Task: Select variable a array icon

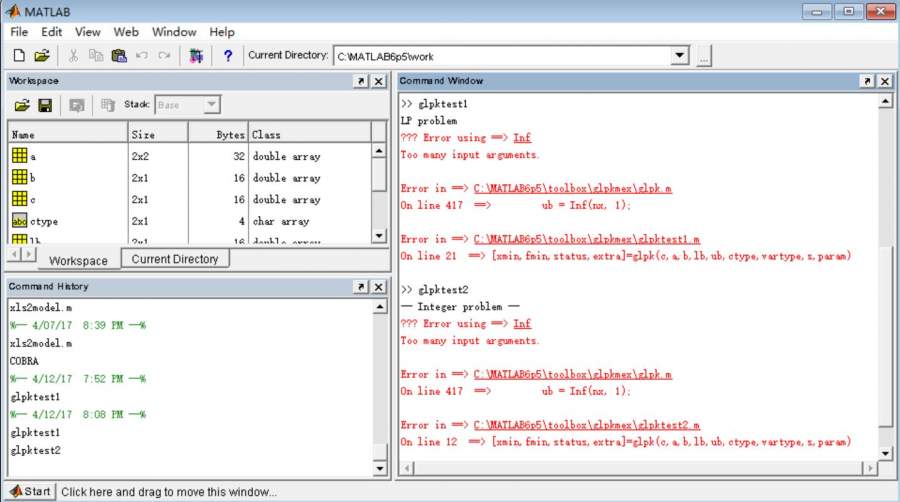Action: coord(20,155)
